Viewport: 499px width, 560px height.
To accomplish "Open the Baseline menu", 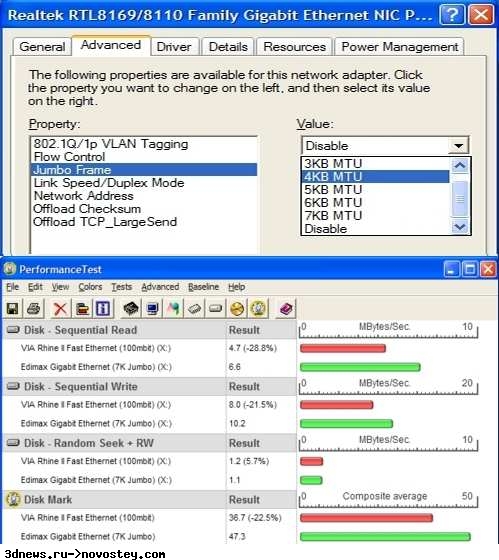I will [203, 287].
